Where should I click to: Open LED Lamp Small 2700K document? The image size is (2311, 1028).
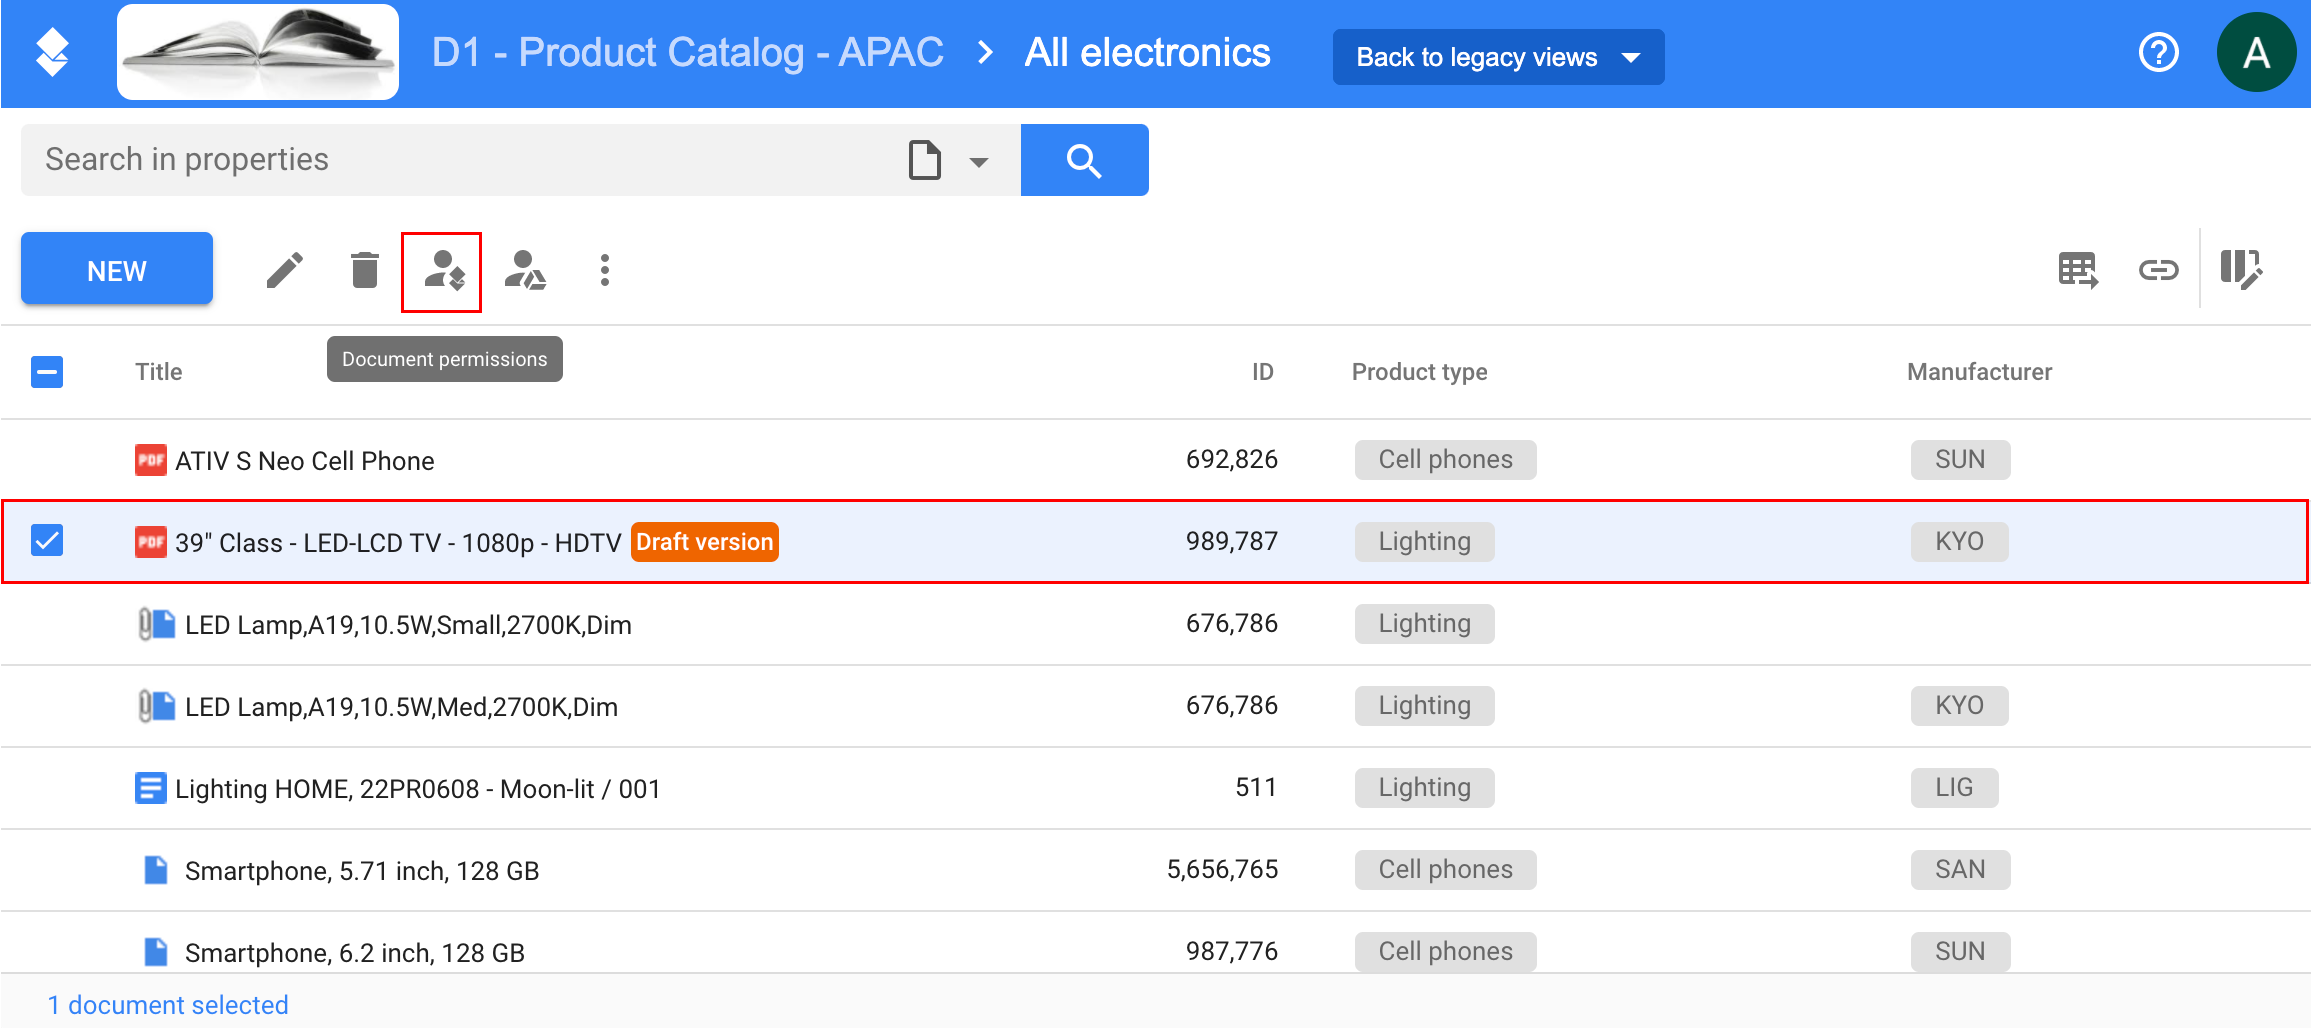(408, 625)
